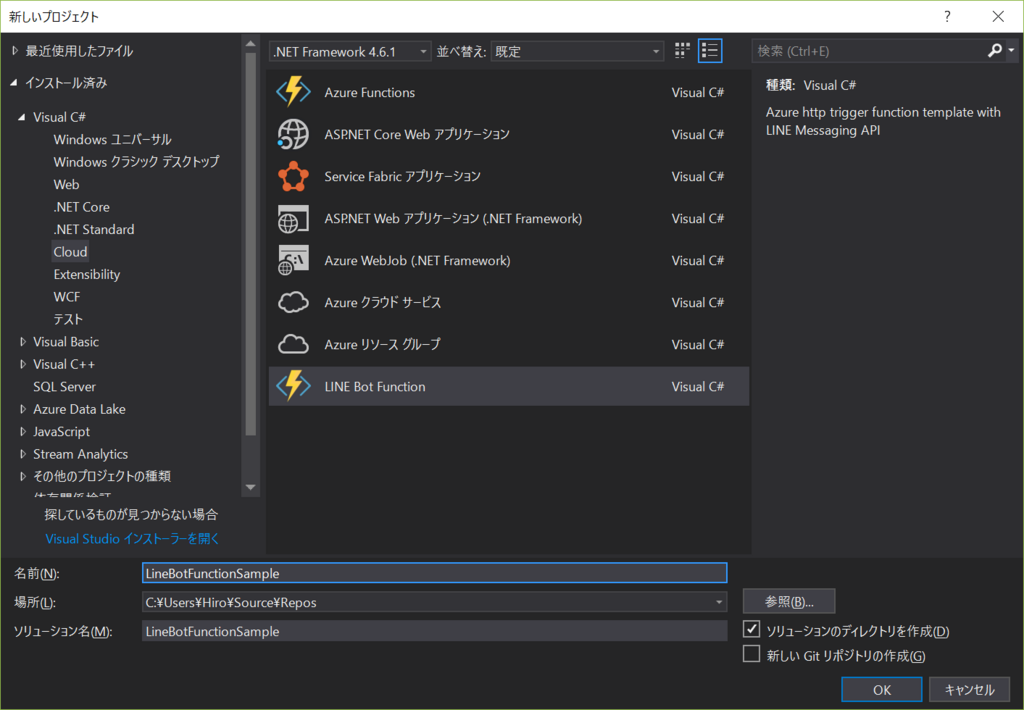Click the LINE Bot Function lightning icon

coord(293,386)
